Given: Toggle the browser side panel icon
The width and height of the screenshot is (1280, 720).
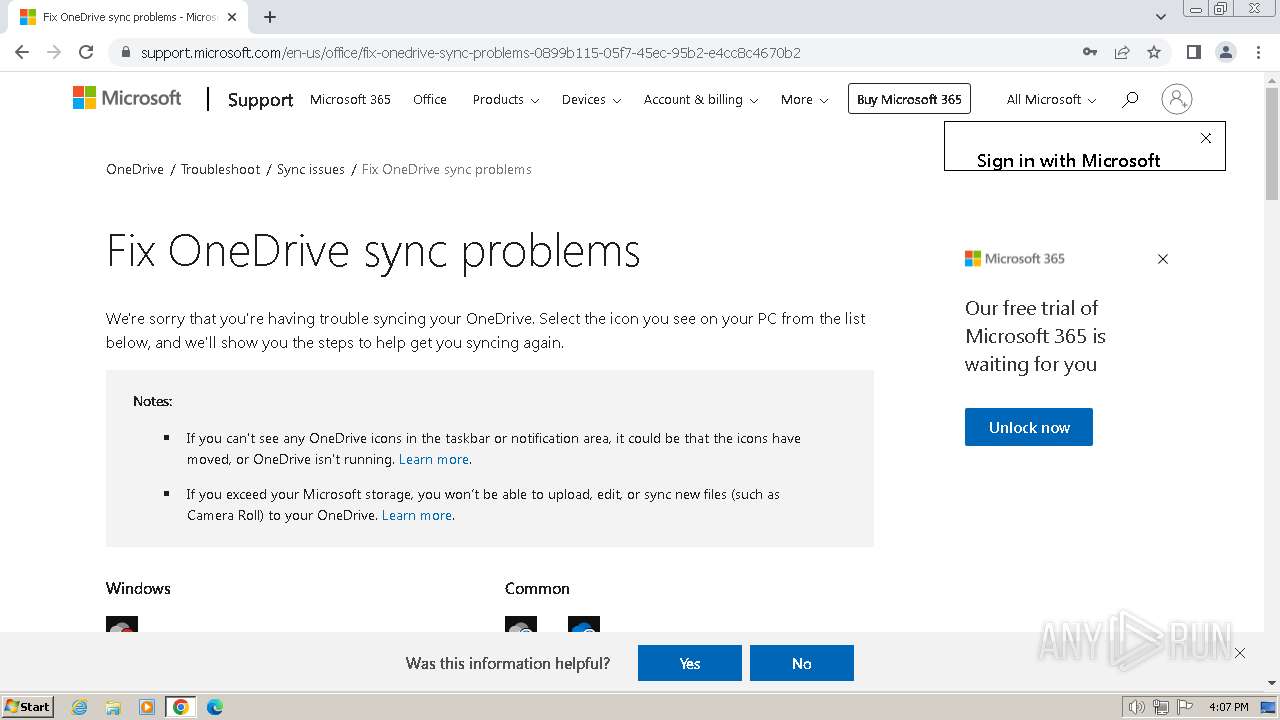Looking at the screenshot, I should click(x=1193, y=52).
